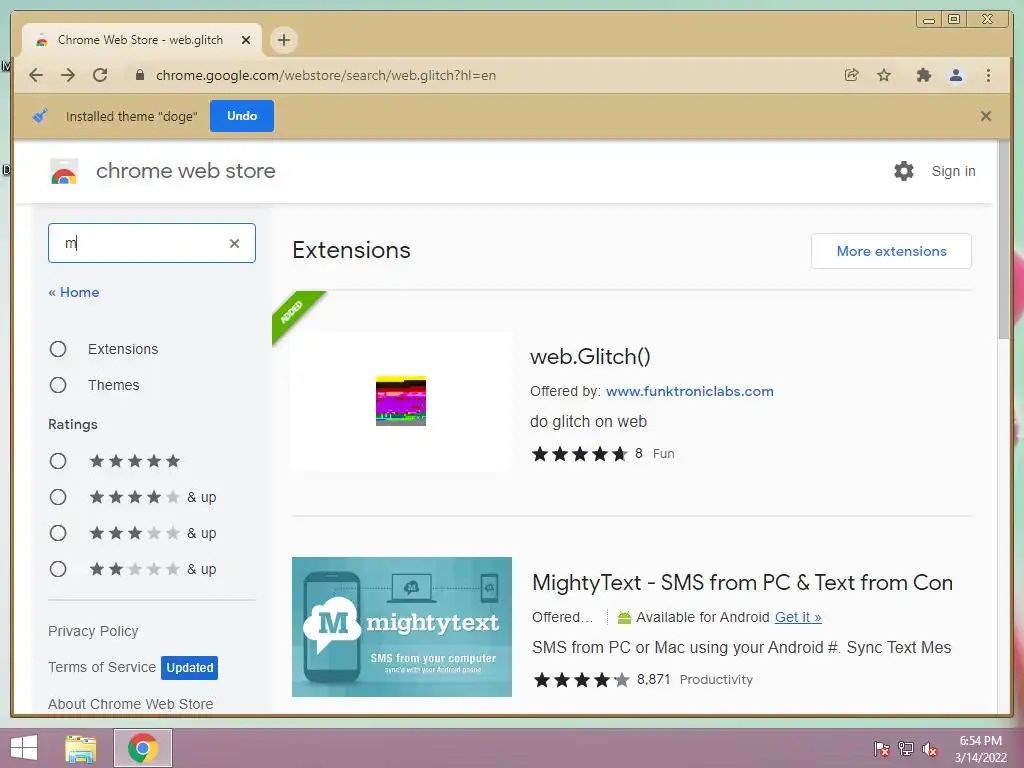Open the MightyText extension title
Image resolution: width=1024 pixels, height=768 pixels.
point(743,583)
